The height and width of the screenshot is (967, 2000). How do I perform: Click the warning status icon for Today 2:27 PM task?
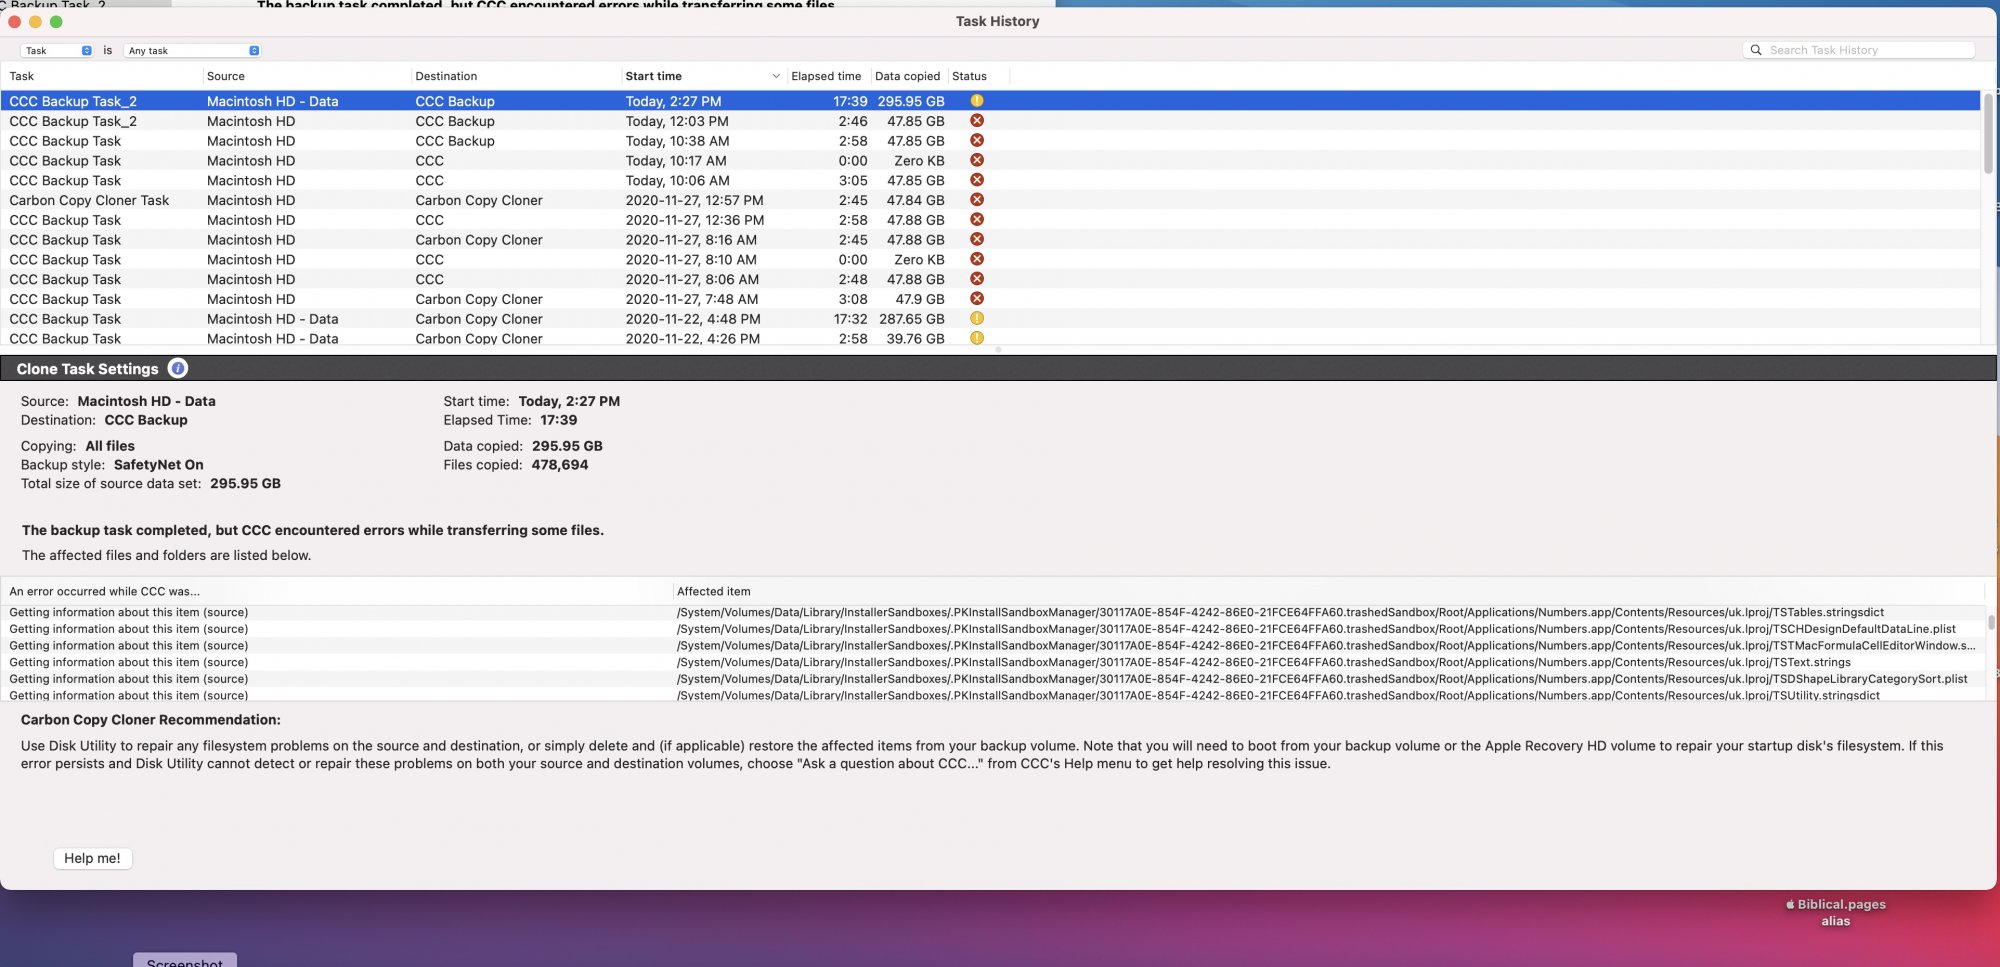point(977,101)
